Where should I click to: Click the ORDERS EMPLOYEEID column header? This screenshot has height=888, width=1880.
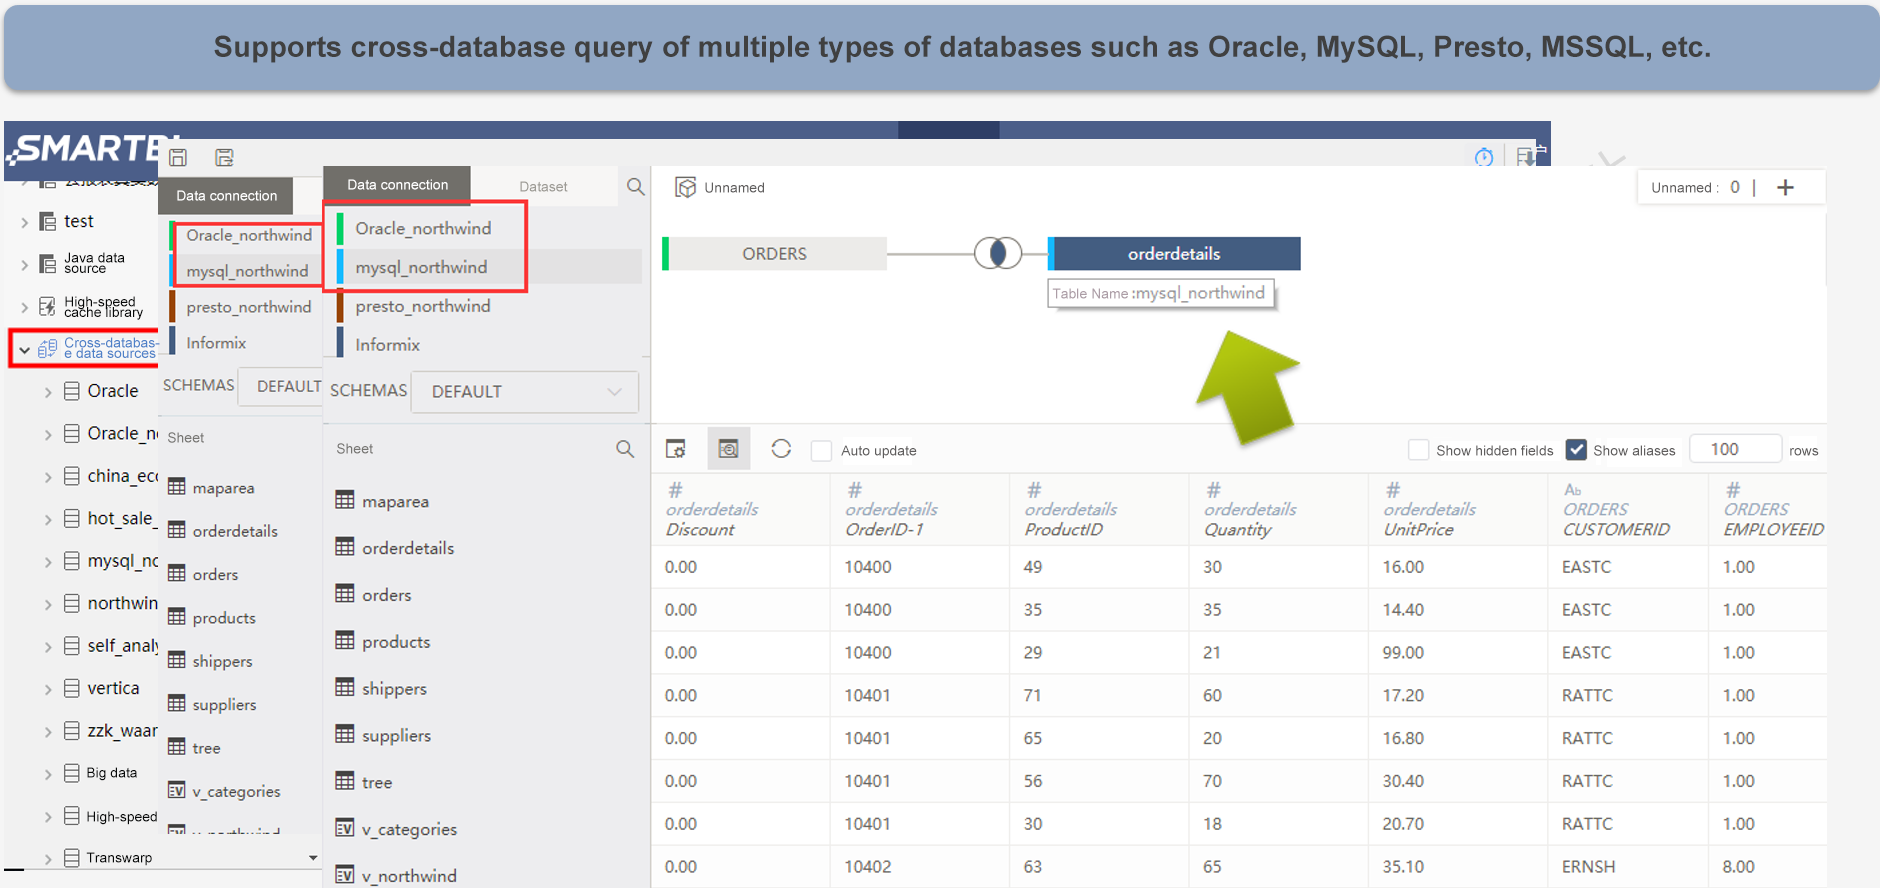1767,510
